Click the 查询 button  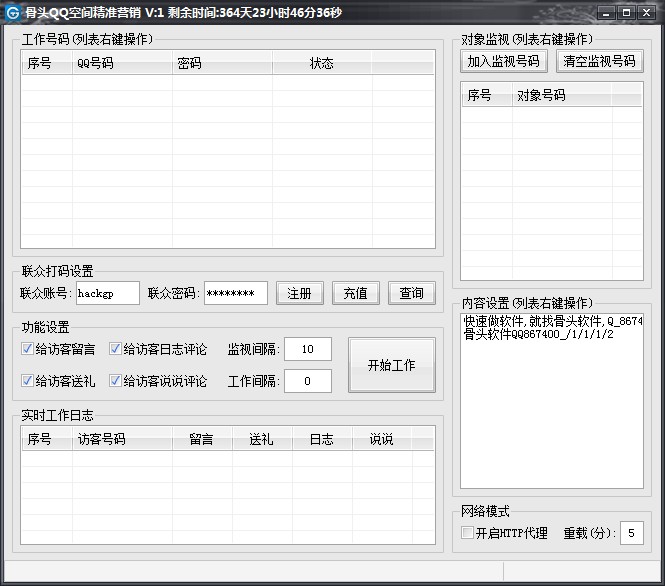pos(411,293)
